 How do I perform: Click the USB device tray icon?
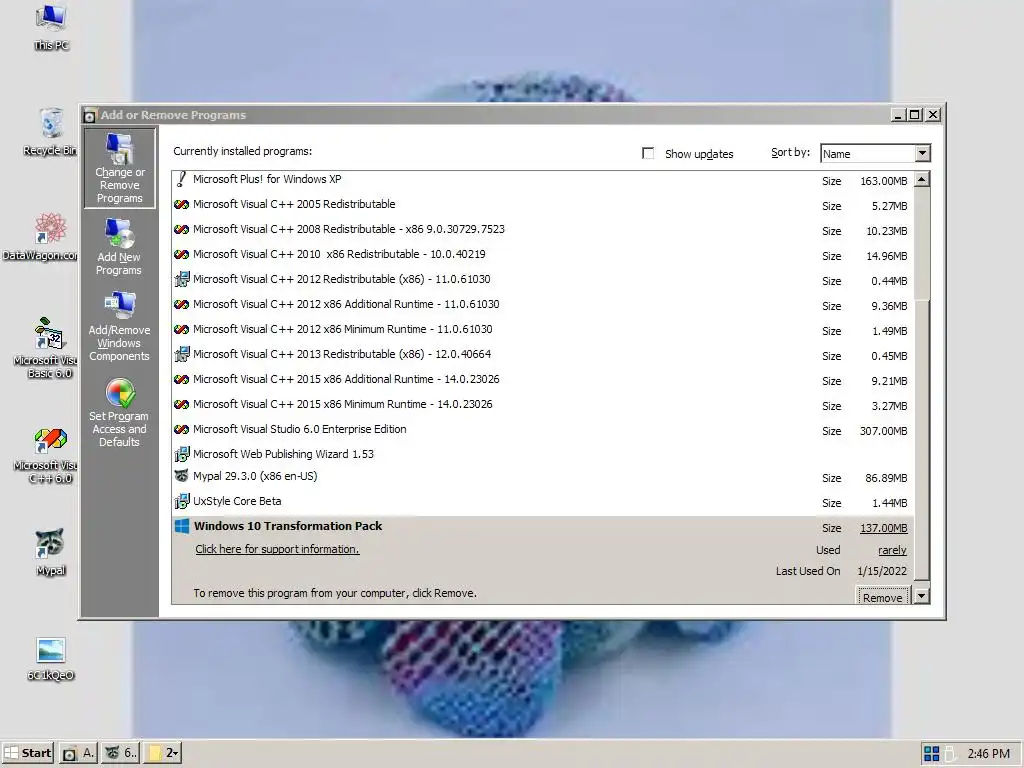pos(950,754)
